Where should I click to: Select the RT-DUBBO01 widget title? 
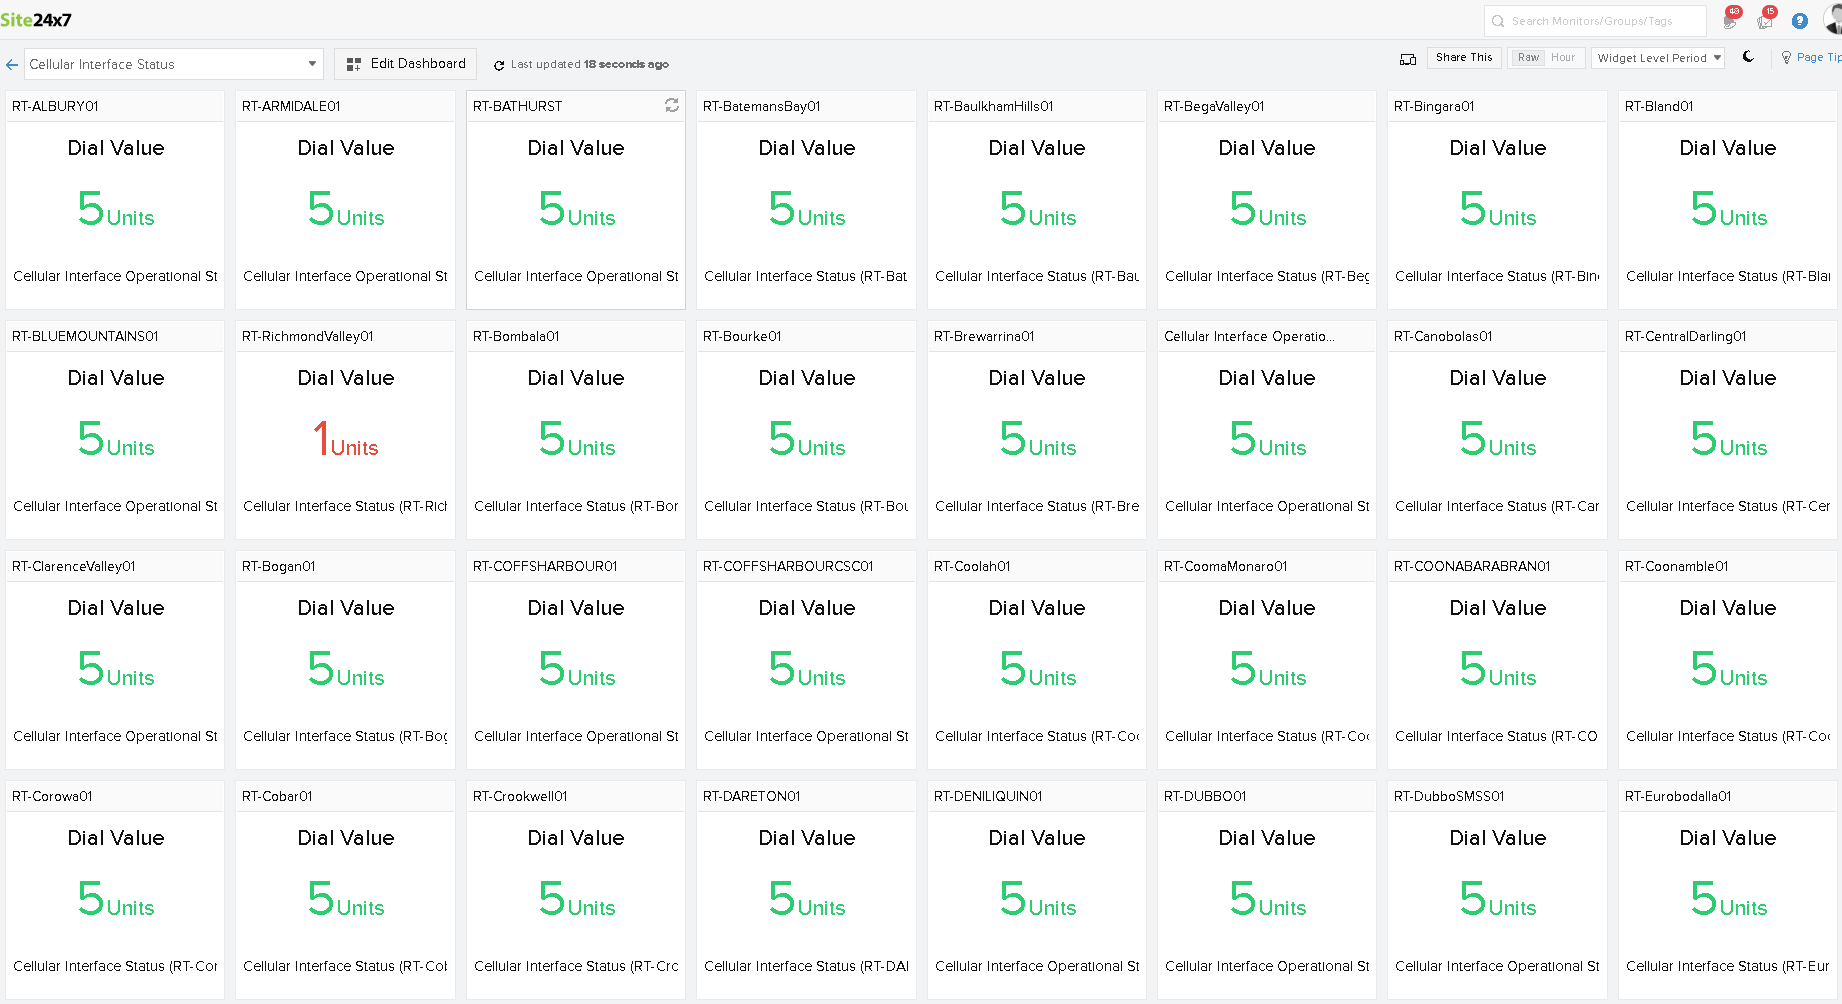point(1205,796)
